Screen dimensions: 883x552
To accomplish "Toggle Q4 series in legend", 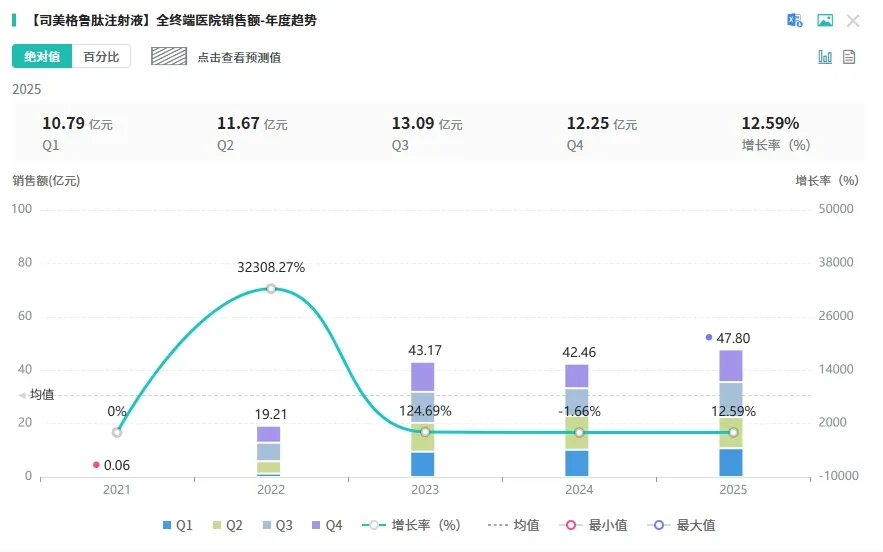I will (x=327, y=526).
